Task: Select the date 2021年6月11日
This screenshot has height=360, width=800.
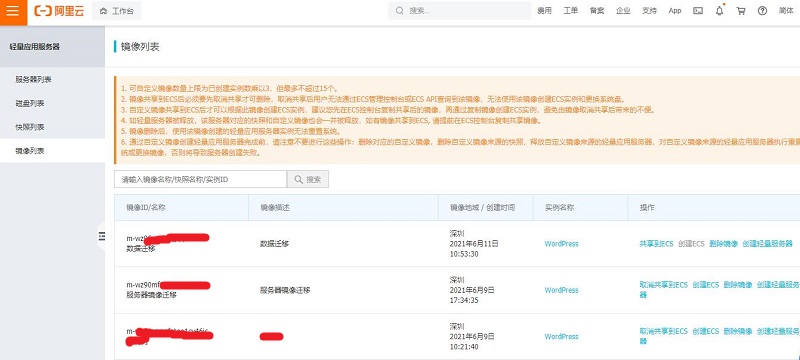Action: (474, 244)
